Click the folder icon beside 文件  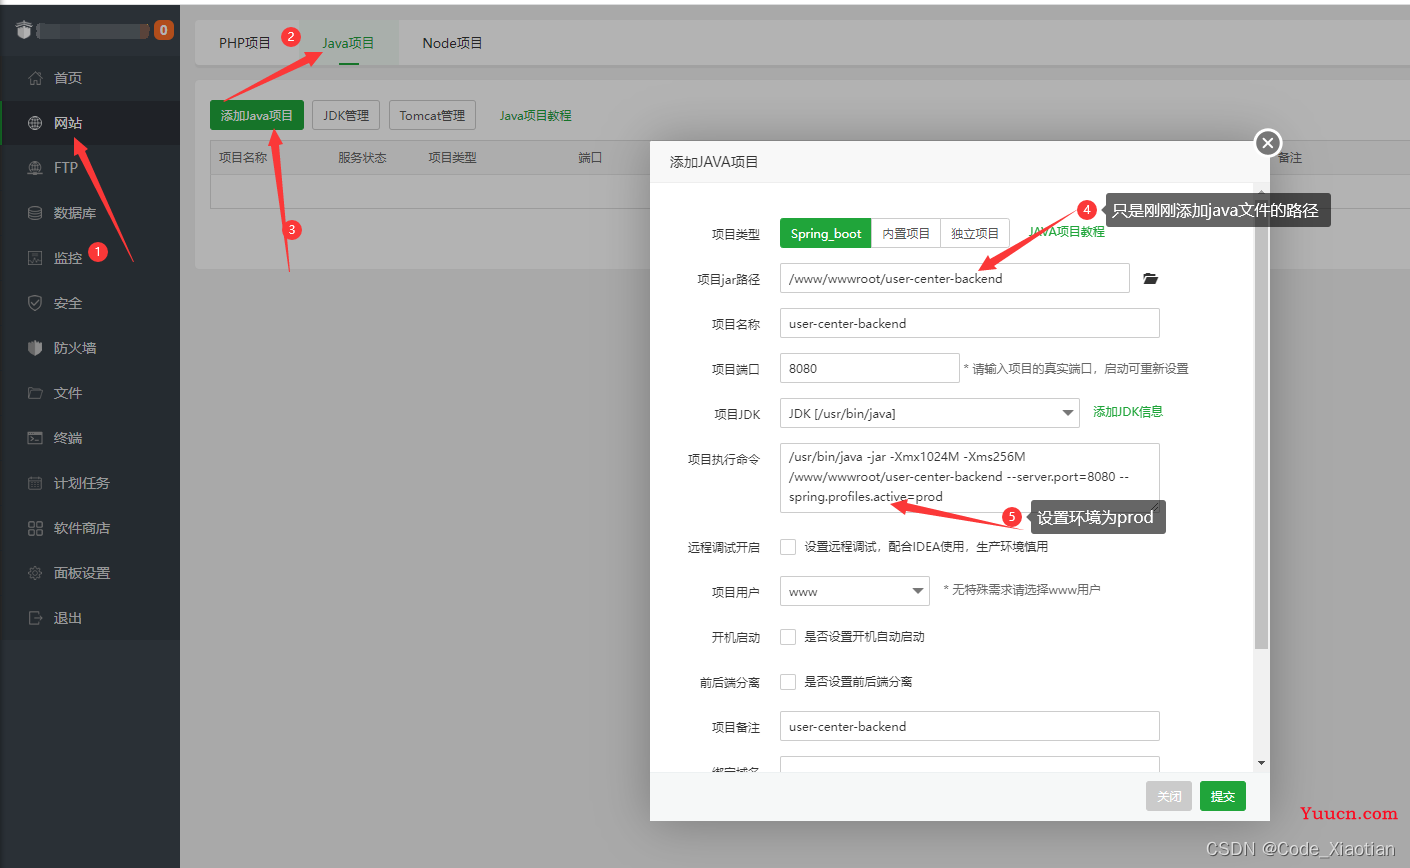(x=35, y=393)
